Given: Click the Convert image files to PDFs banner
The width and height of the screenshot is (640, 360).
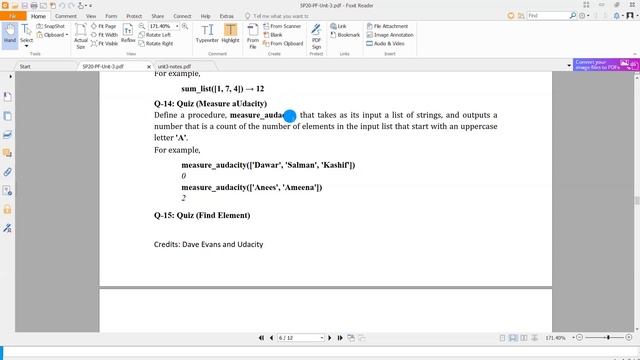Looking at the screenshot, I should (606, 64).
